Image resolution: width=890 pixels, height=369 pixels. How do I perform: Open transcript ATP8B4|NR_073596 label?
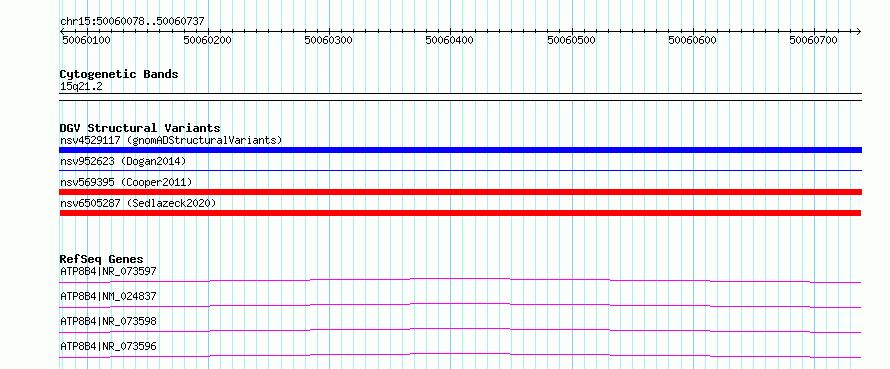click(x=108, y=346)
